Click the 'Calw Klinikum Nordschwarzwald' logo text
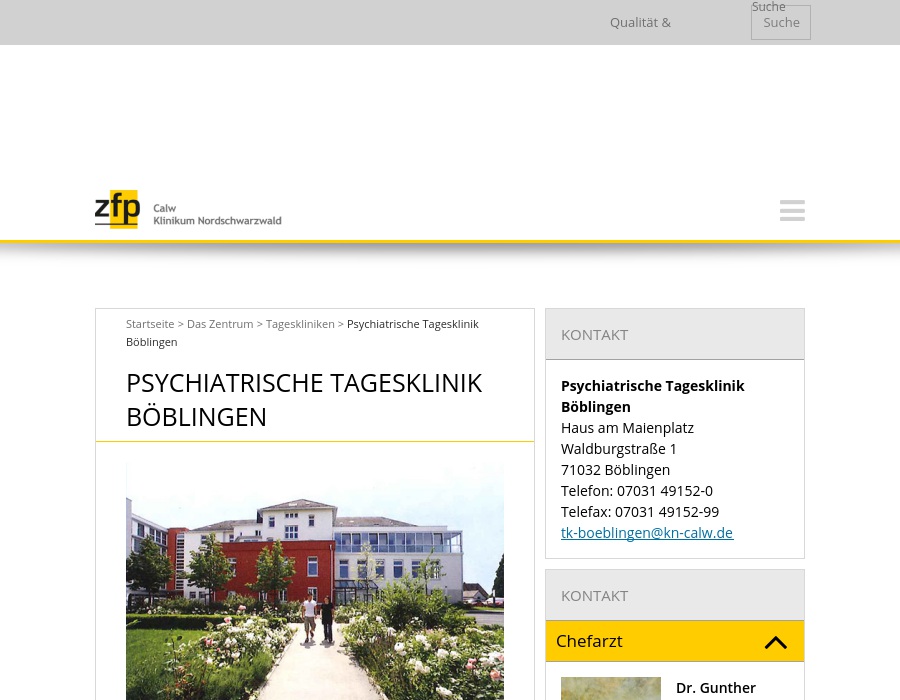Viewport: 900px width, 700px height. coord(217,214)
